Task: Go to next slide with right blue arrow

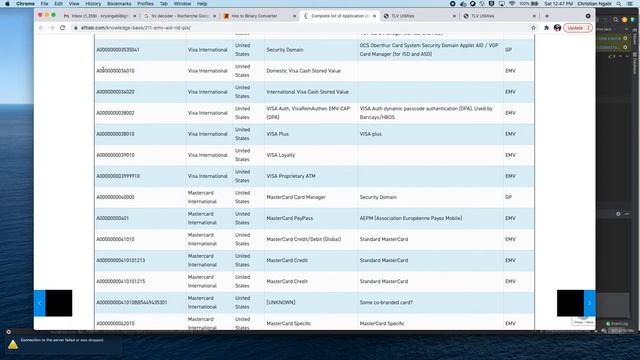Action: coord(589,303)
